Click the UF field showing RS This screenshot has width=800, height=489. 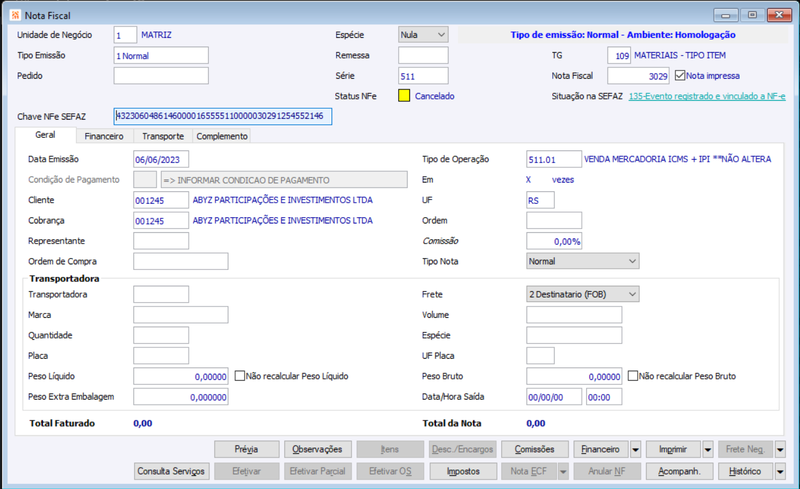540,200
